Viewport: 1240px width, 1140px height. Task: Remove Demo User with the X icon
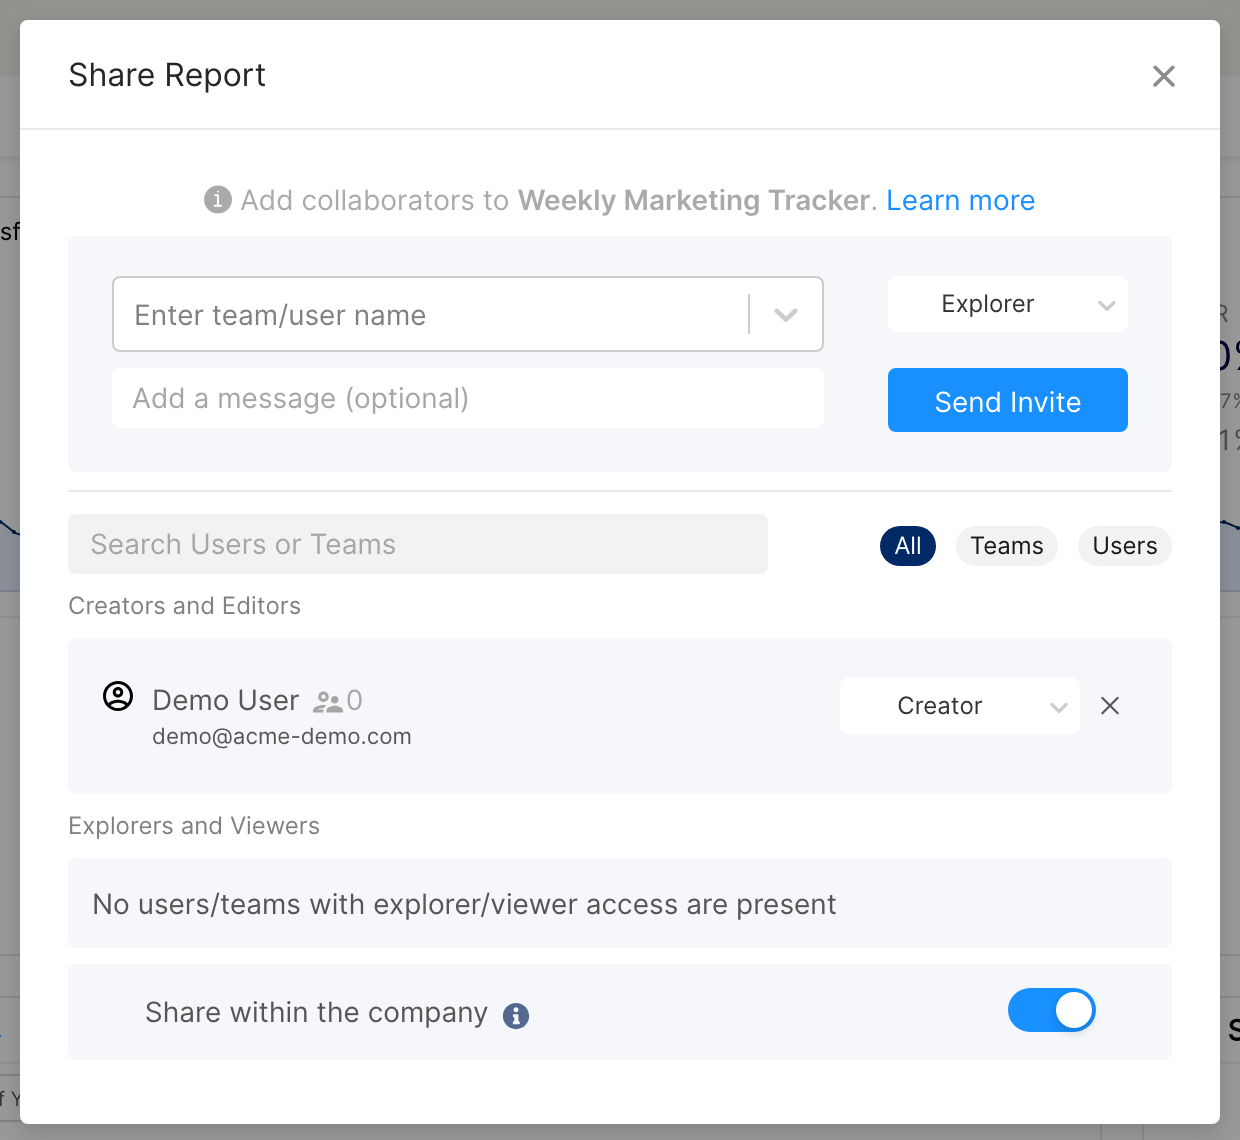click(x=1109, y=706)
